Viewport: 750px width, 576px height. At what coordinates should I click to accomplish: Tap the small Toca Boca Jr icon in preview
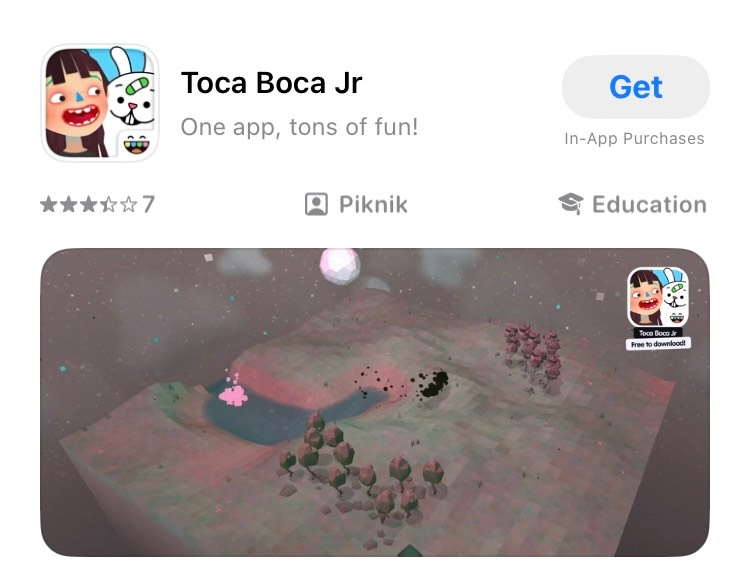pos(658,297)
